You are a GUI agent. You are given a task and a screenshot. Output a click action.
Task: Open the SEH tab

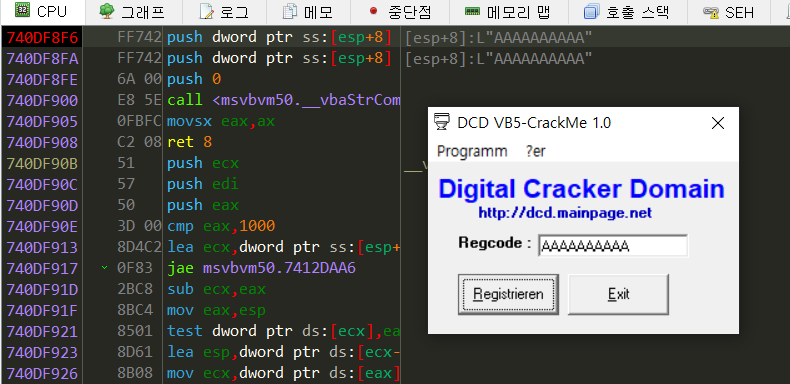(x=728, y=12)
